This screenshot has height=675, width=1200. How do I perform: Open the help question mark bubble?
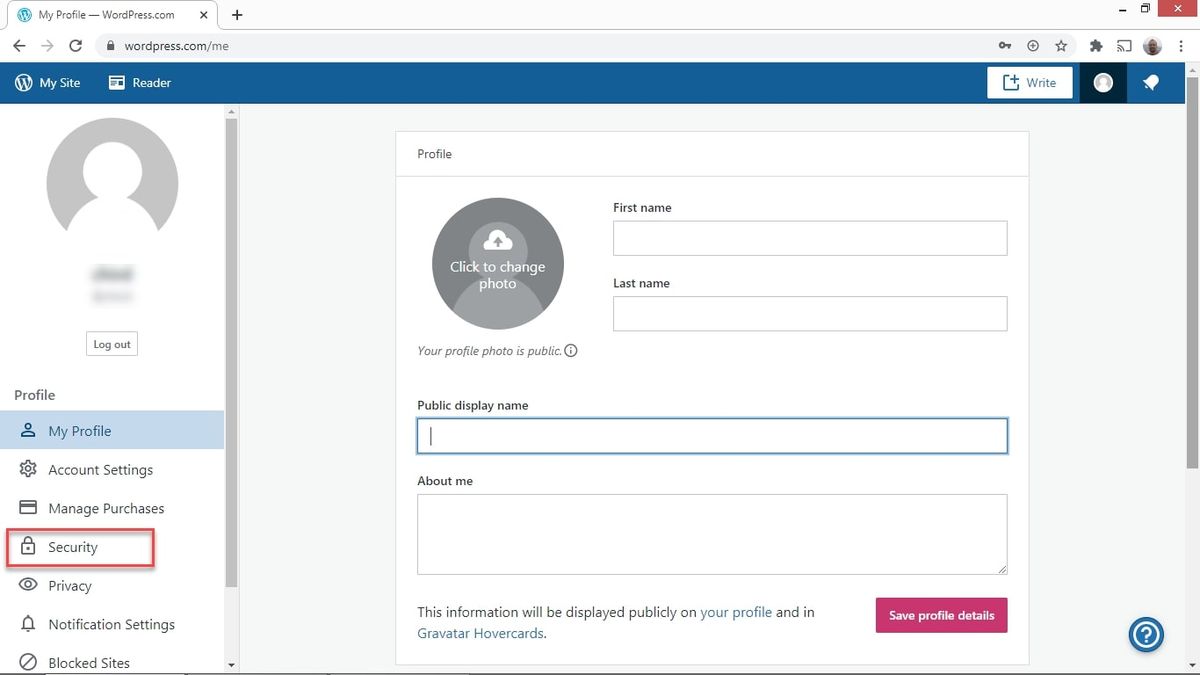click(1146, 634)
